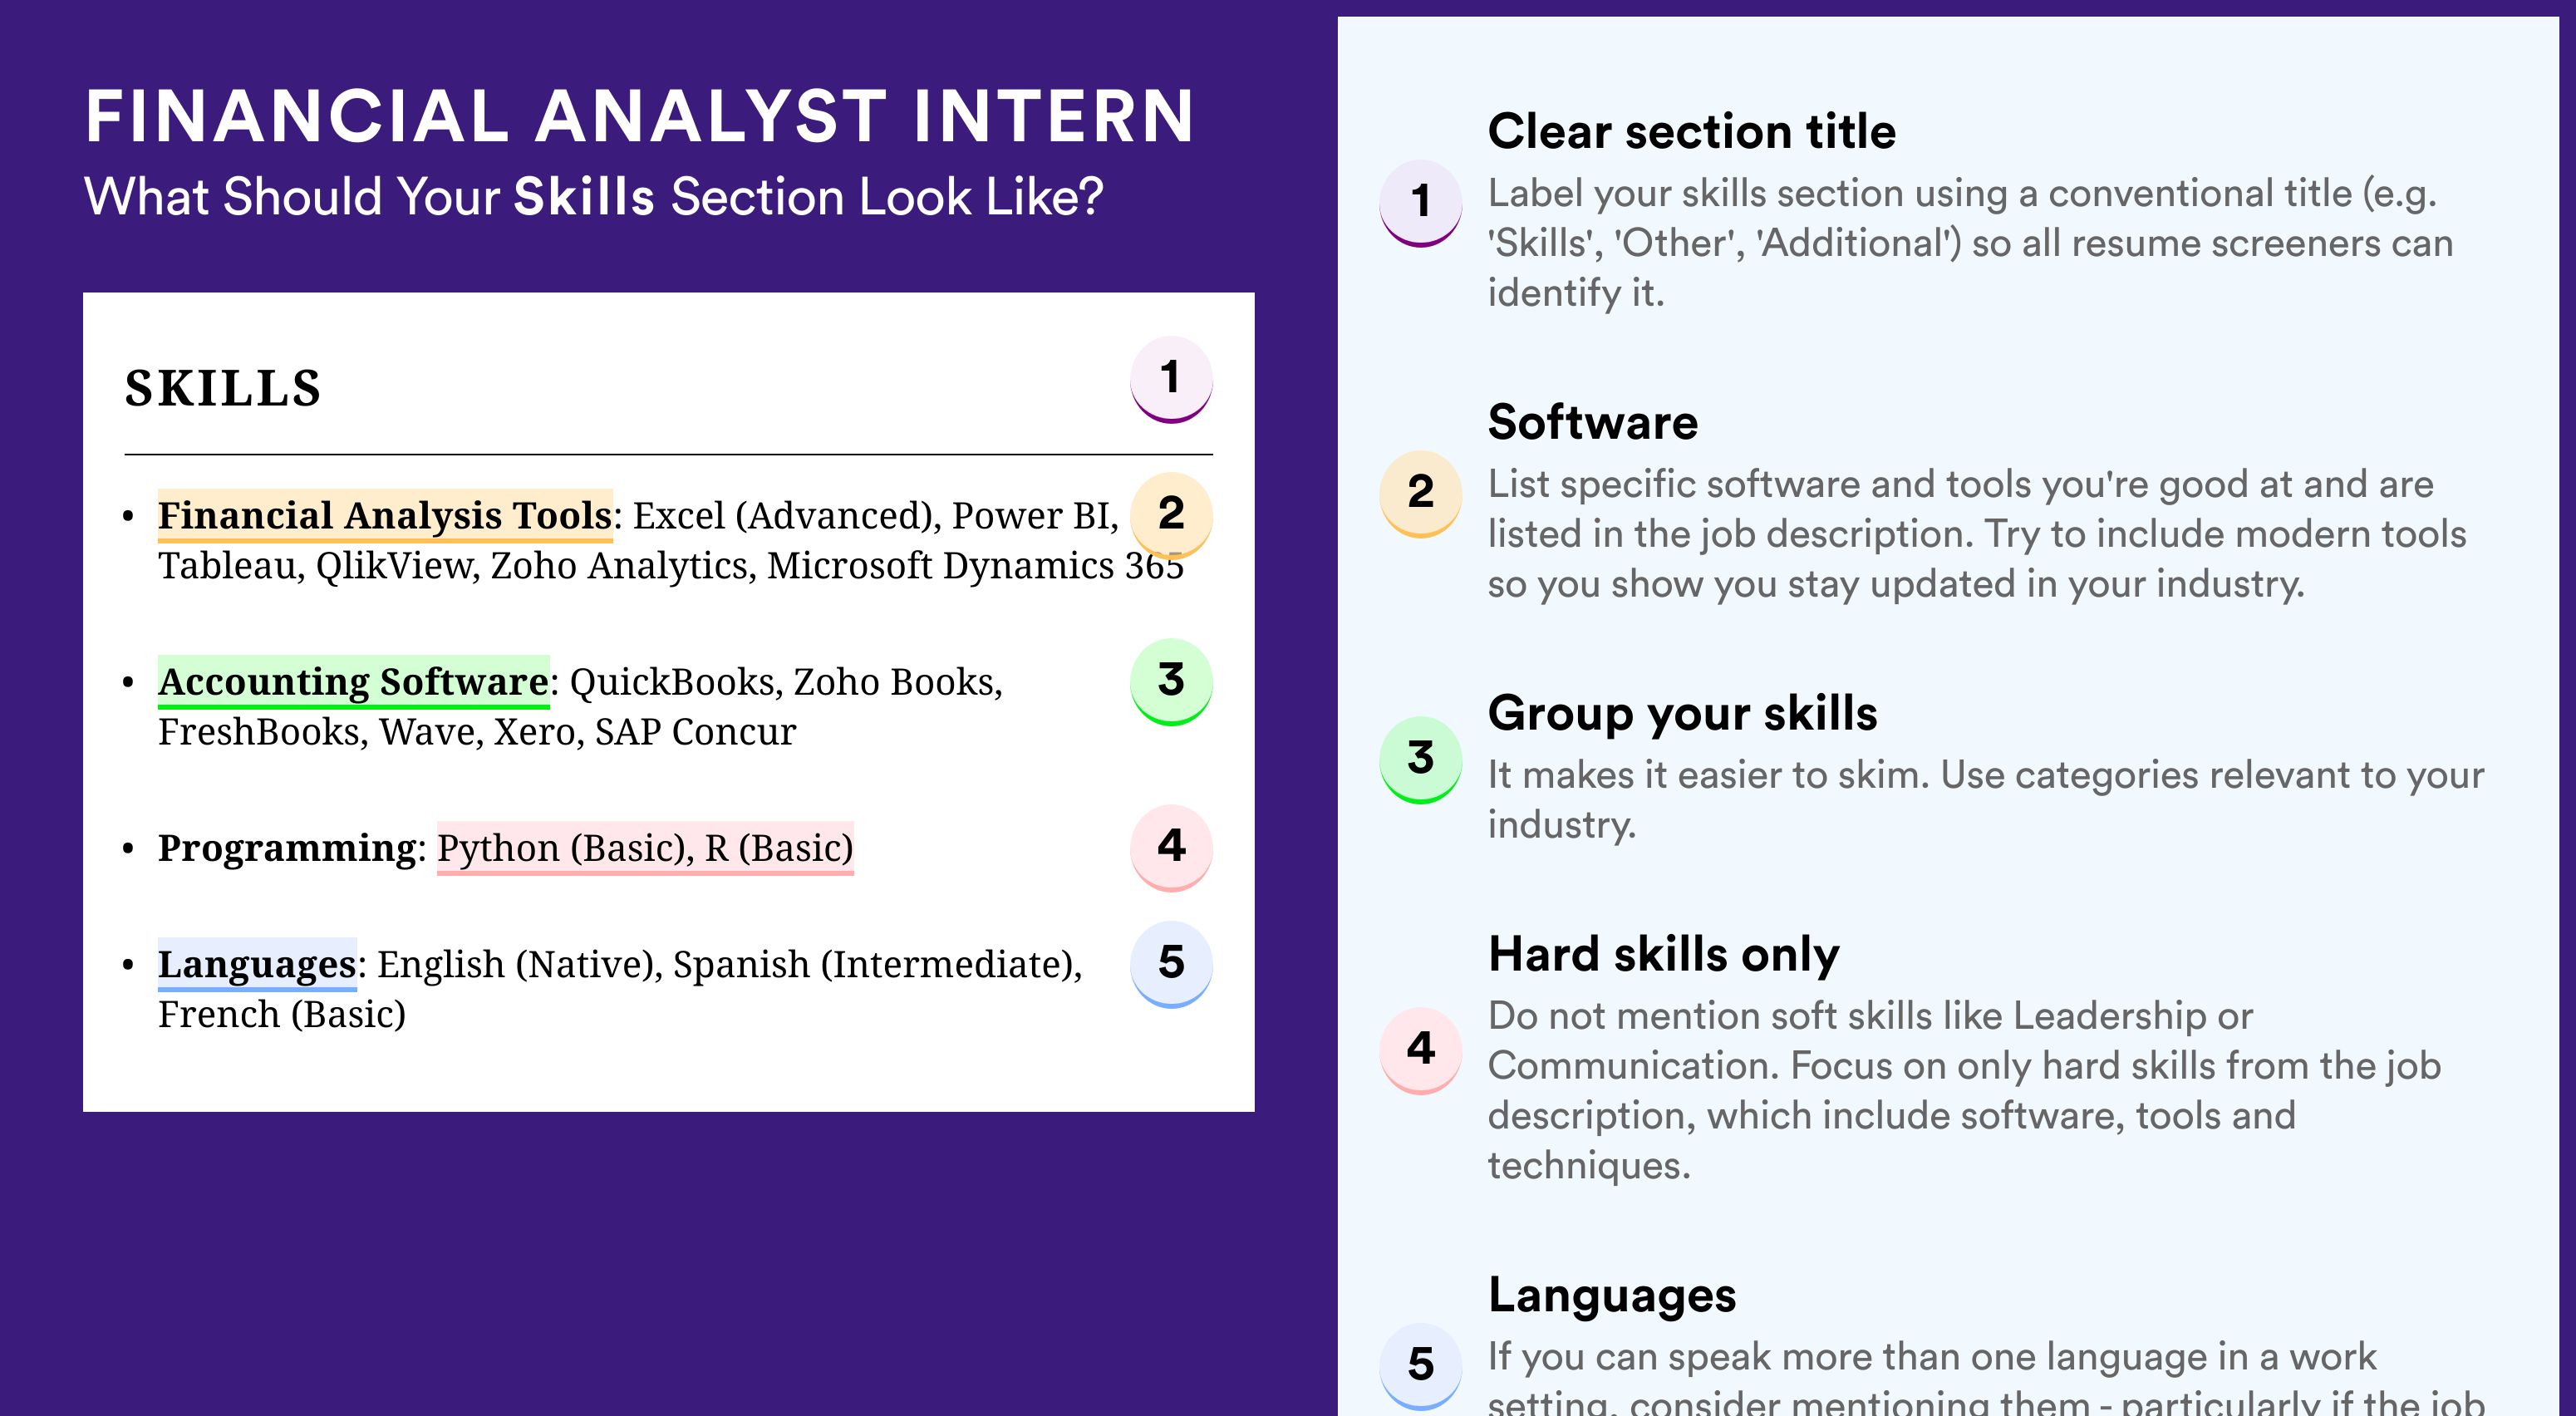Select badge 5 beside Languages tip
2576x1416 pixels.
(x=1421, y=1366)
